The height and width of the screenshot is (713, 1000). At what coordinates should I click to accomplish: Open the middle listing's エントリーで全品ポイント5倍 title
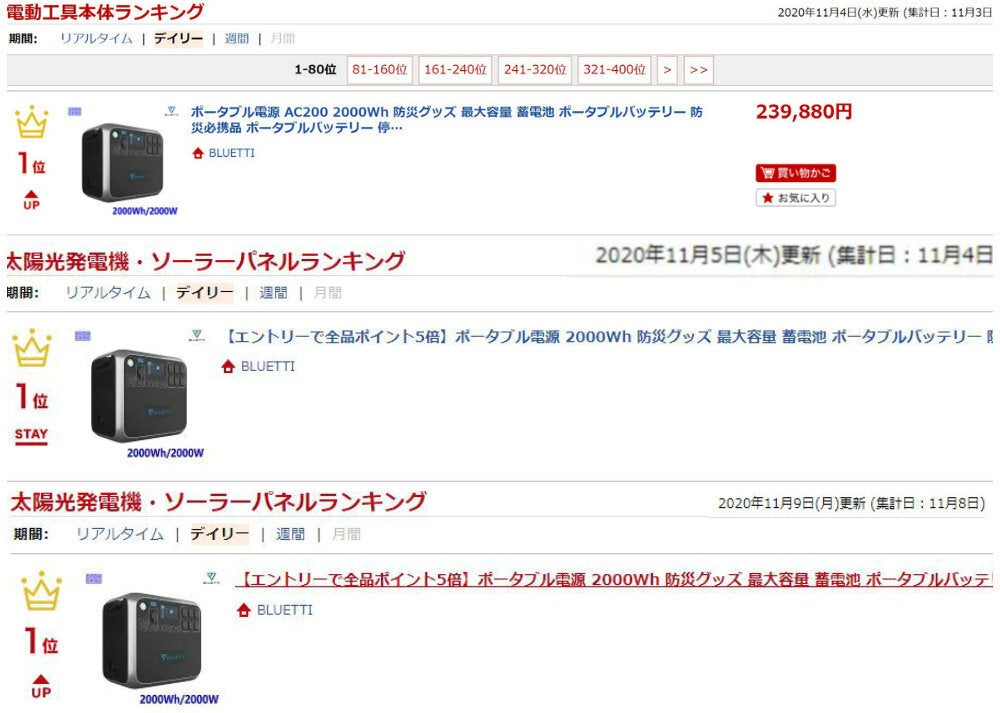606,337
